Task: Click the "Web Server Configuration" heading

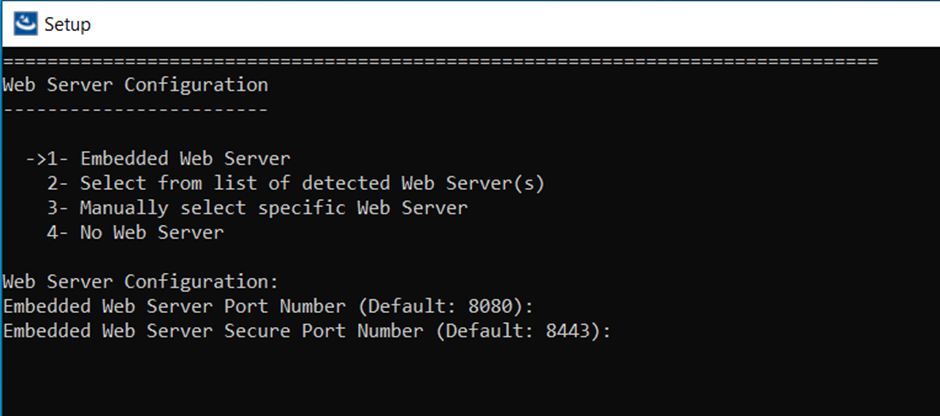Action: 135,85
